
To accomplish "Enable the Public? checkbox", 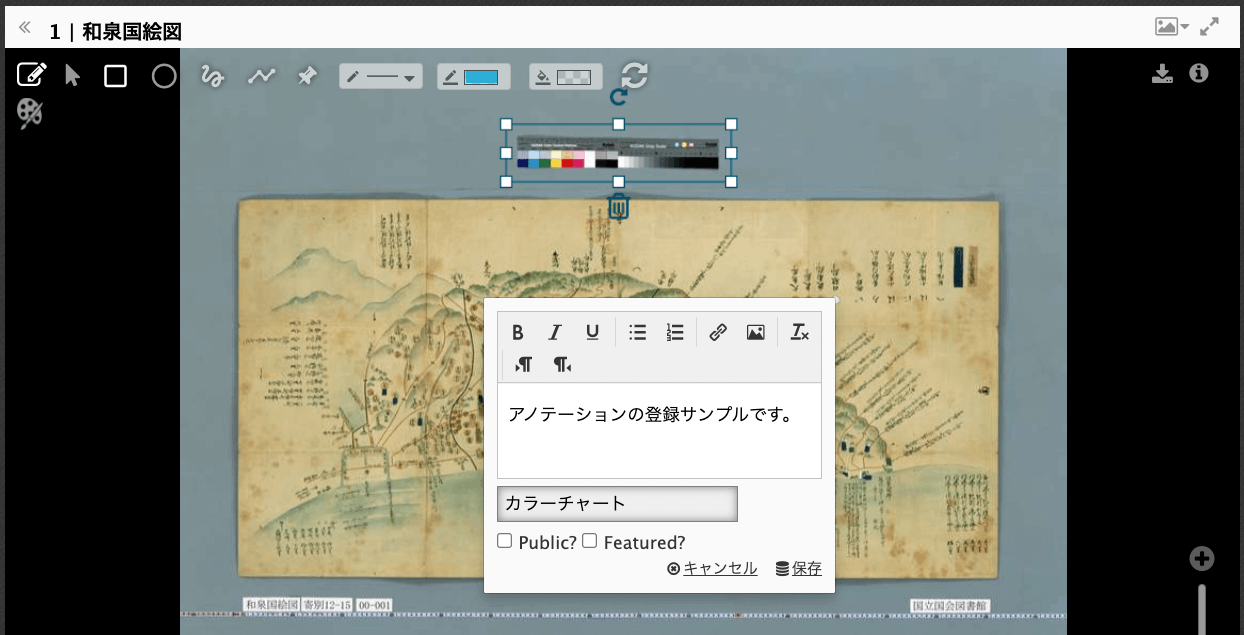I will click(x=505, y=541).
